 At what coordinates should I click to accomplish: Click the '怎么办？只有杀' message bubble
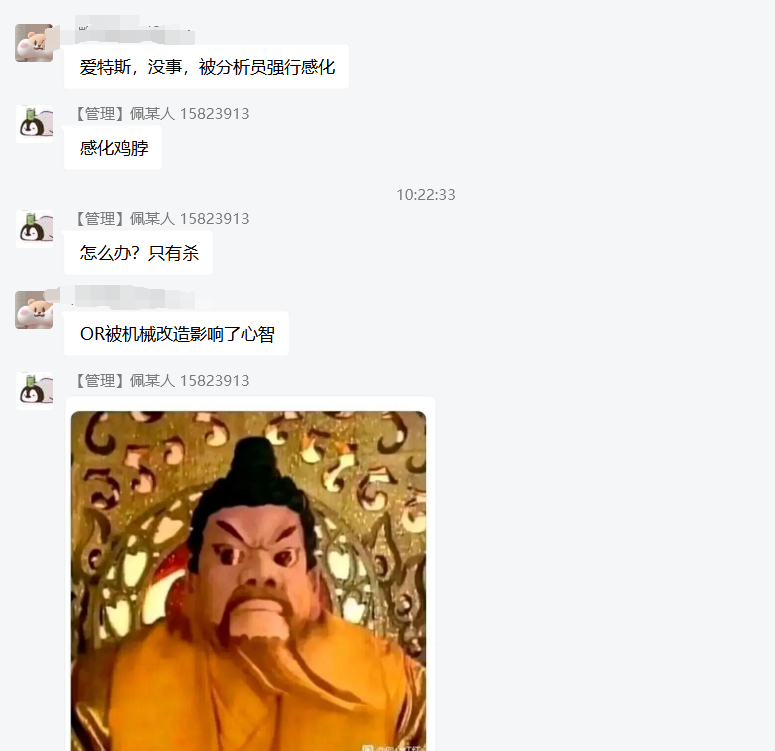(x=138, y=253)
